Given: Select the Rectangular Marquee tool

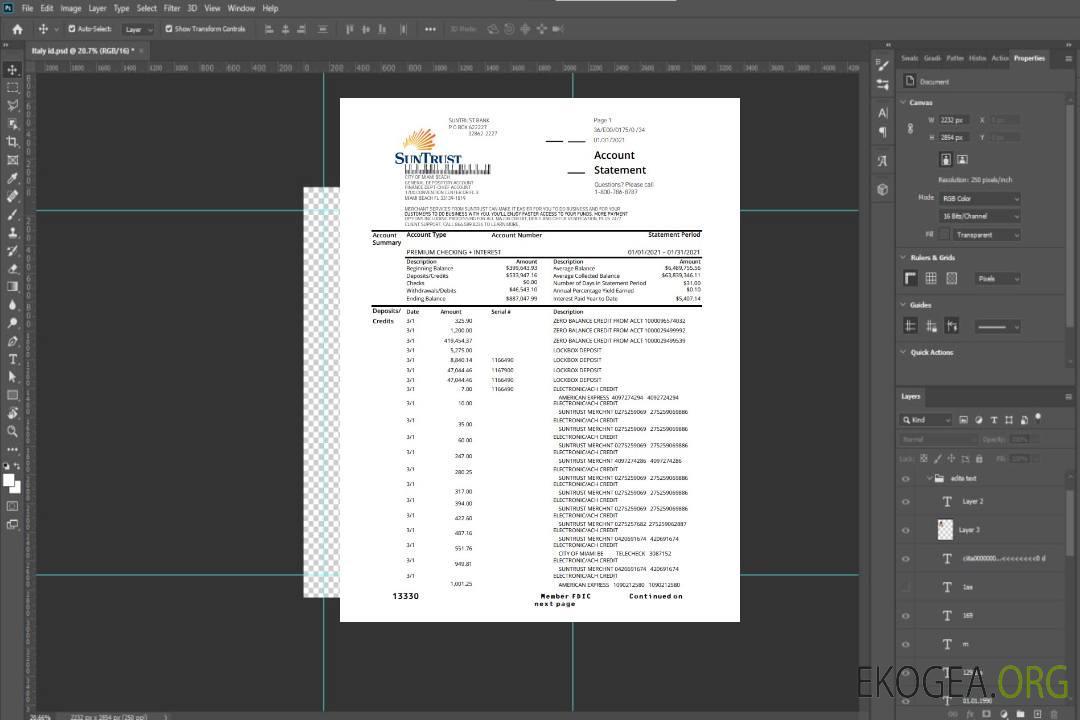Looking at the screenshot, I should click(x=13, y=87).
